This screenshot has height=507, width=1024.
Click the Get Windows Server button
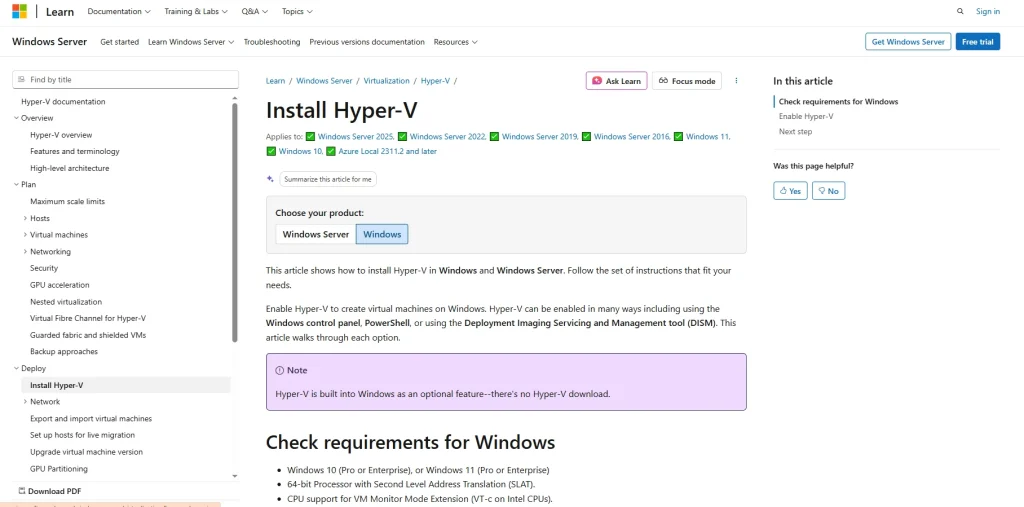click(908, 42)
